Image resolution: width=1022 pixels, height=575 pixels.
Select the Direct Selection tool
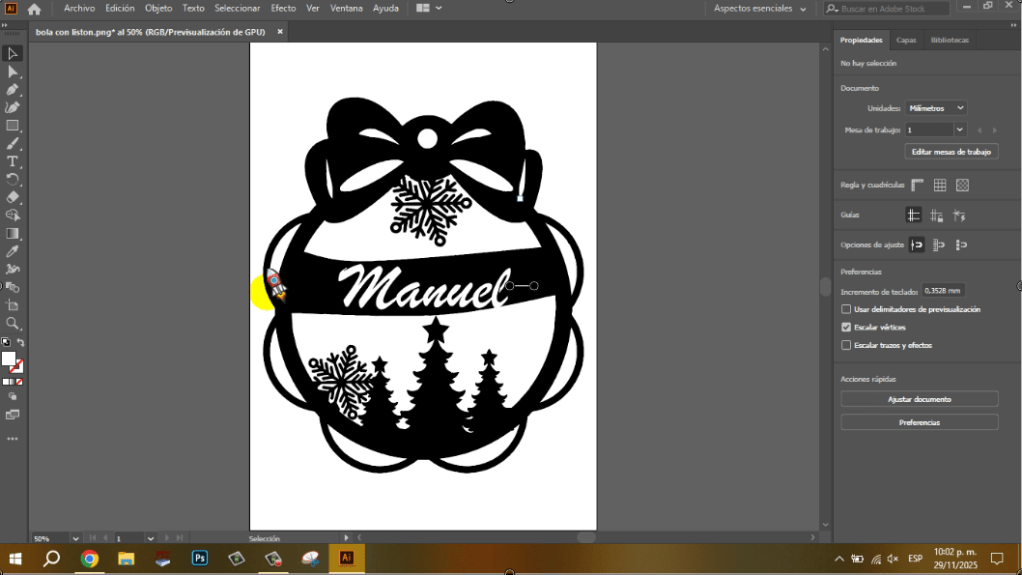[x=12, y=72]
